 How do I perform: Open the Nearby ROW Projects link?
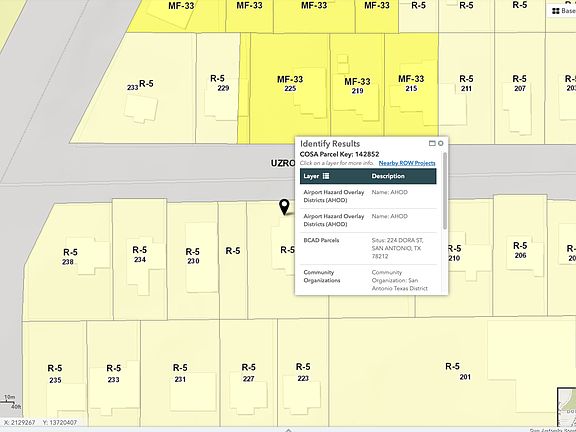click(x=407, y=163)
